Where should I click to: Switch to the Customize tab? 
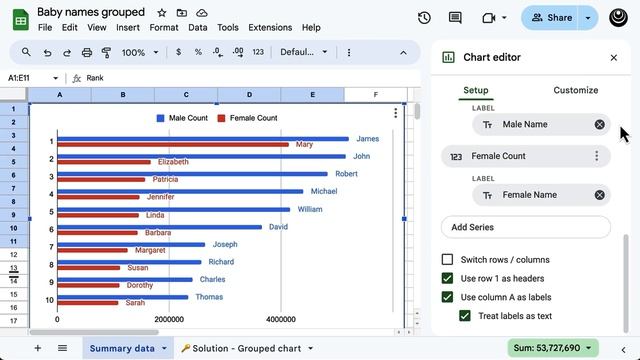(576, 90)
